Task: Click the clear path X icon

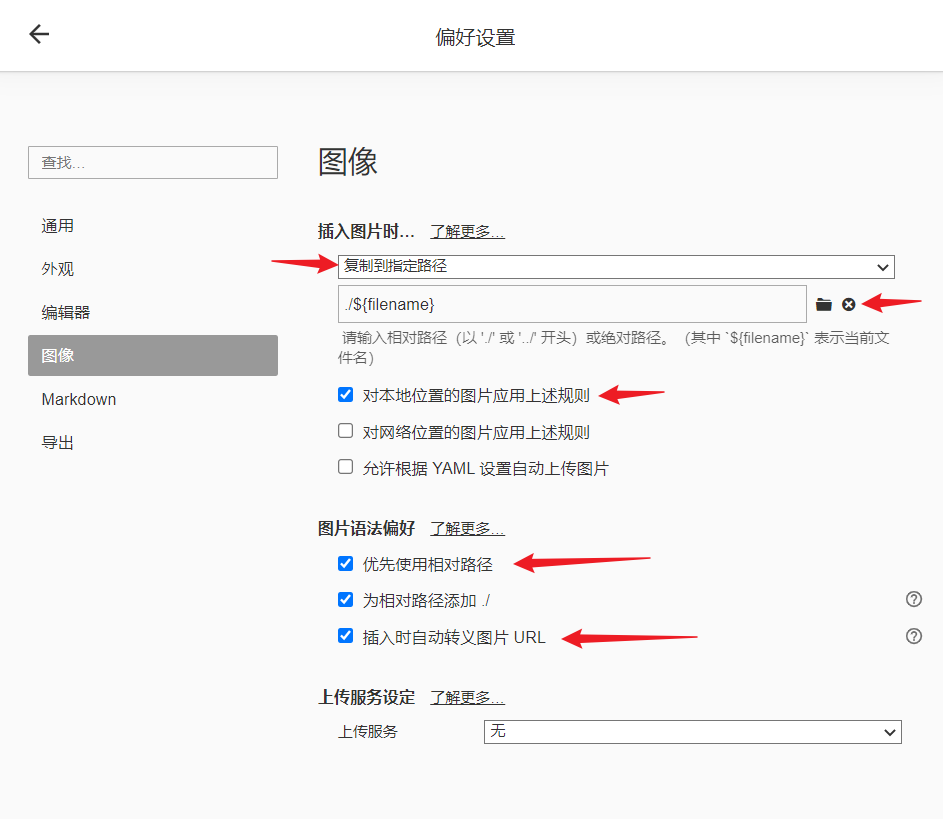Action: click(849, 304)
